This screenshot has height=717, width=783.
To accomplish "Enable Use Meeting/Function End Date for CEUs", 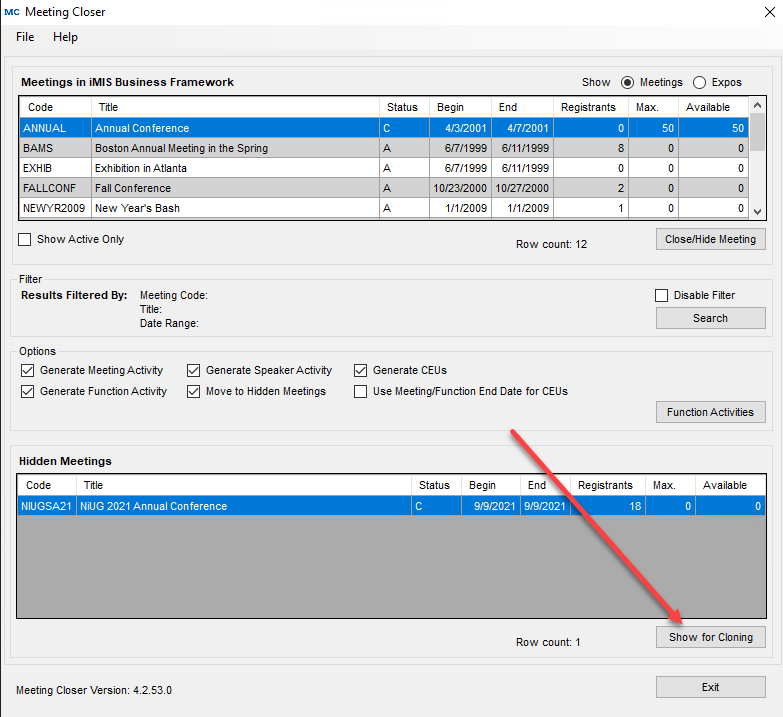I will (x=361, y=391).
